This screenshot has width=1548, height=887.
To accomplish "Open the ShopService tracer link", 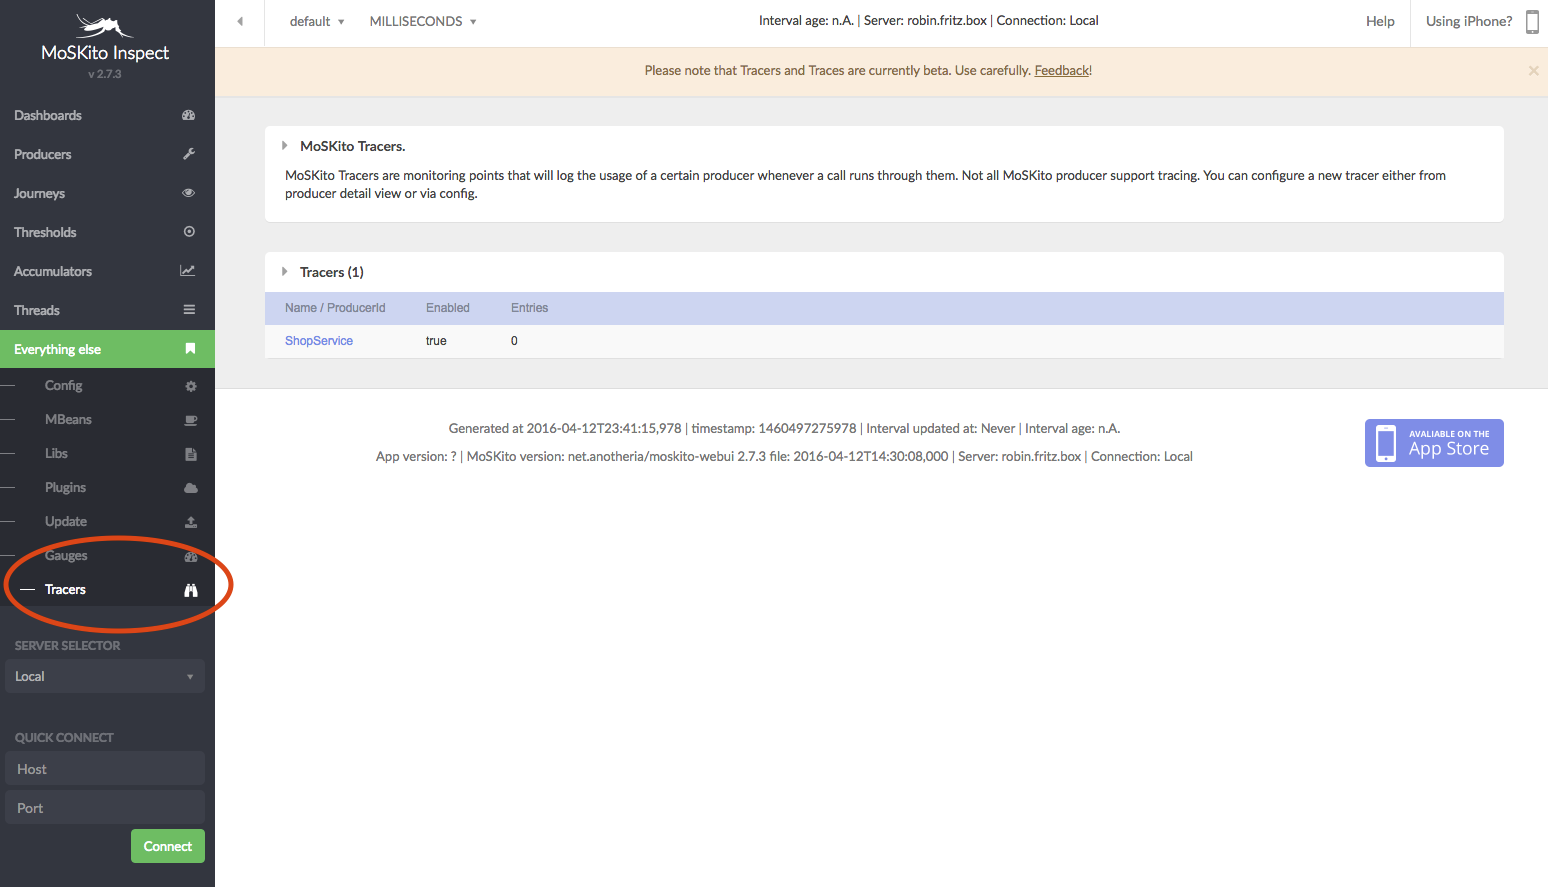I will pos(319,341).
